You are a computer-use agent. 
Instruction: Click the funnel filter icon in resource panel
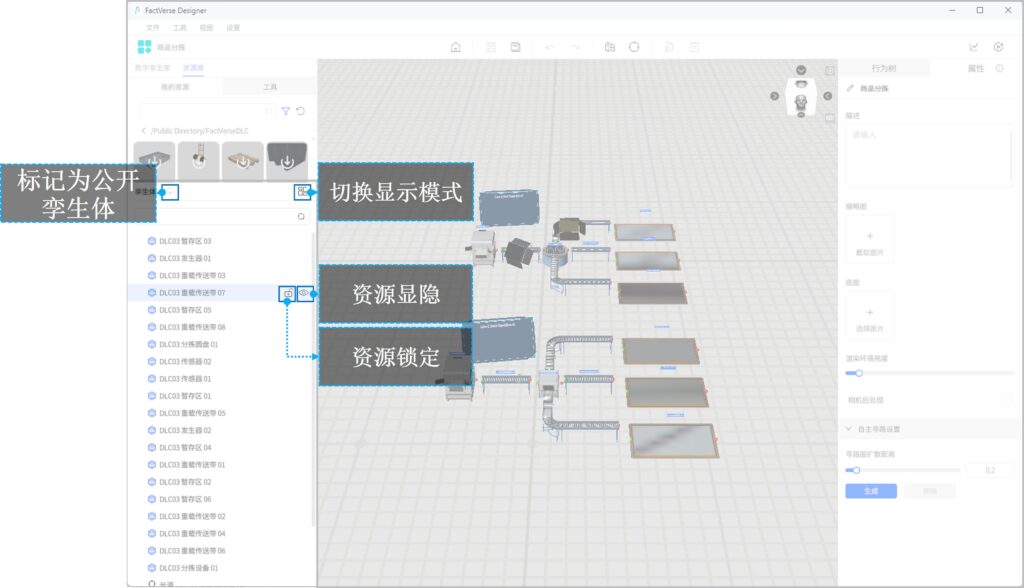[285, 111]
